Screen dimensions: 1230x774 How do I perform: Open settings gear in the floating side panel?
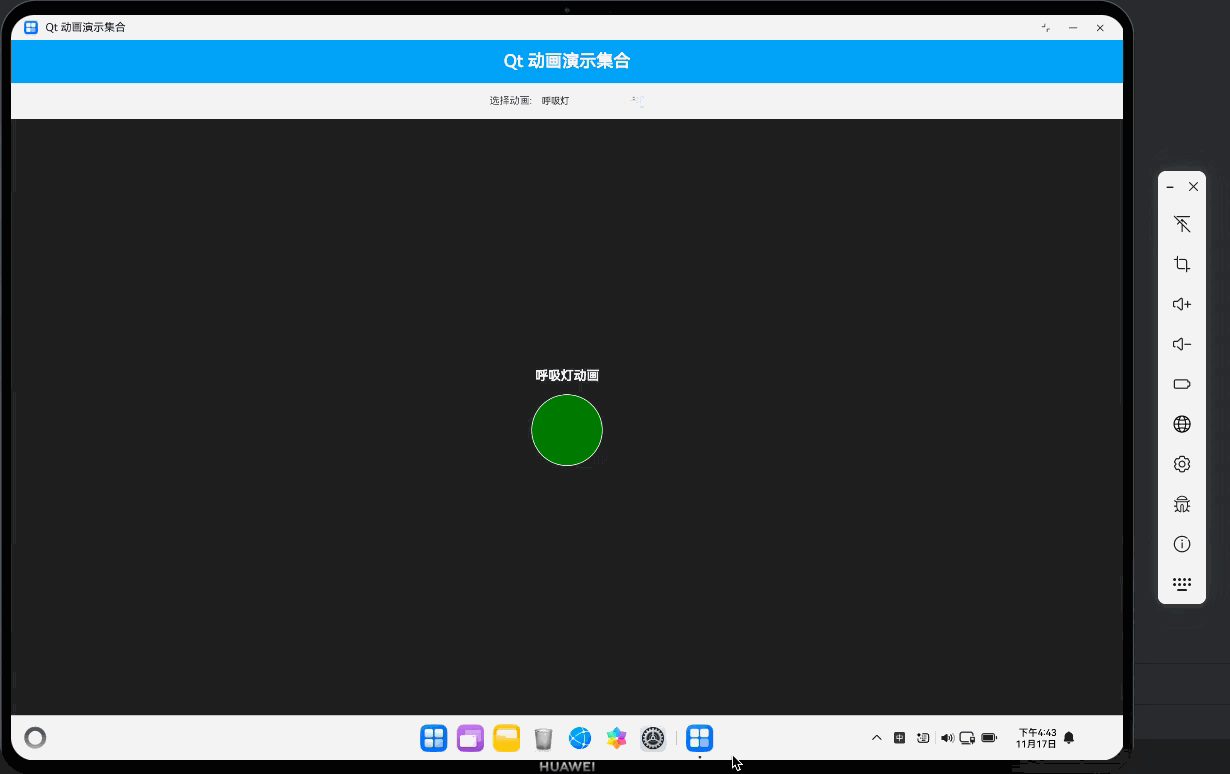click(1182, 464)
